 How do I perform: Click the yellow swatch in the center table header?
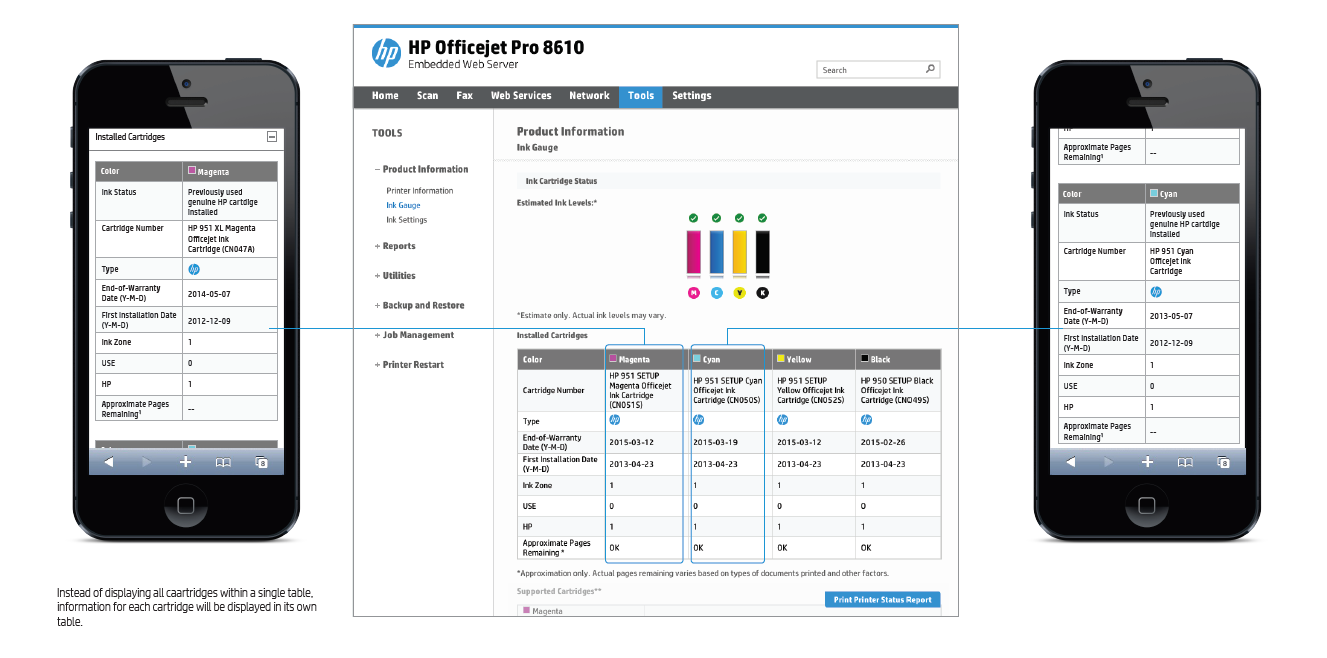(x=781, y=358)
